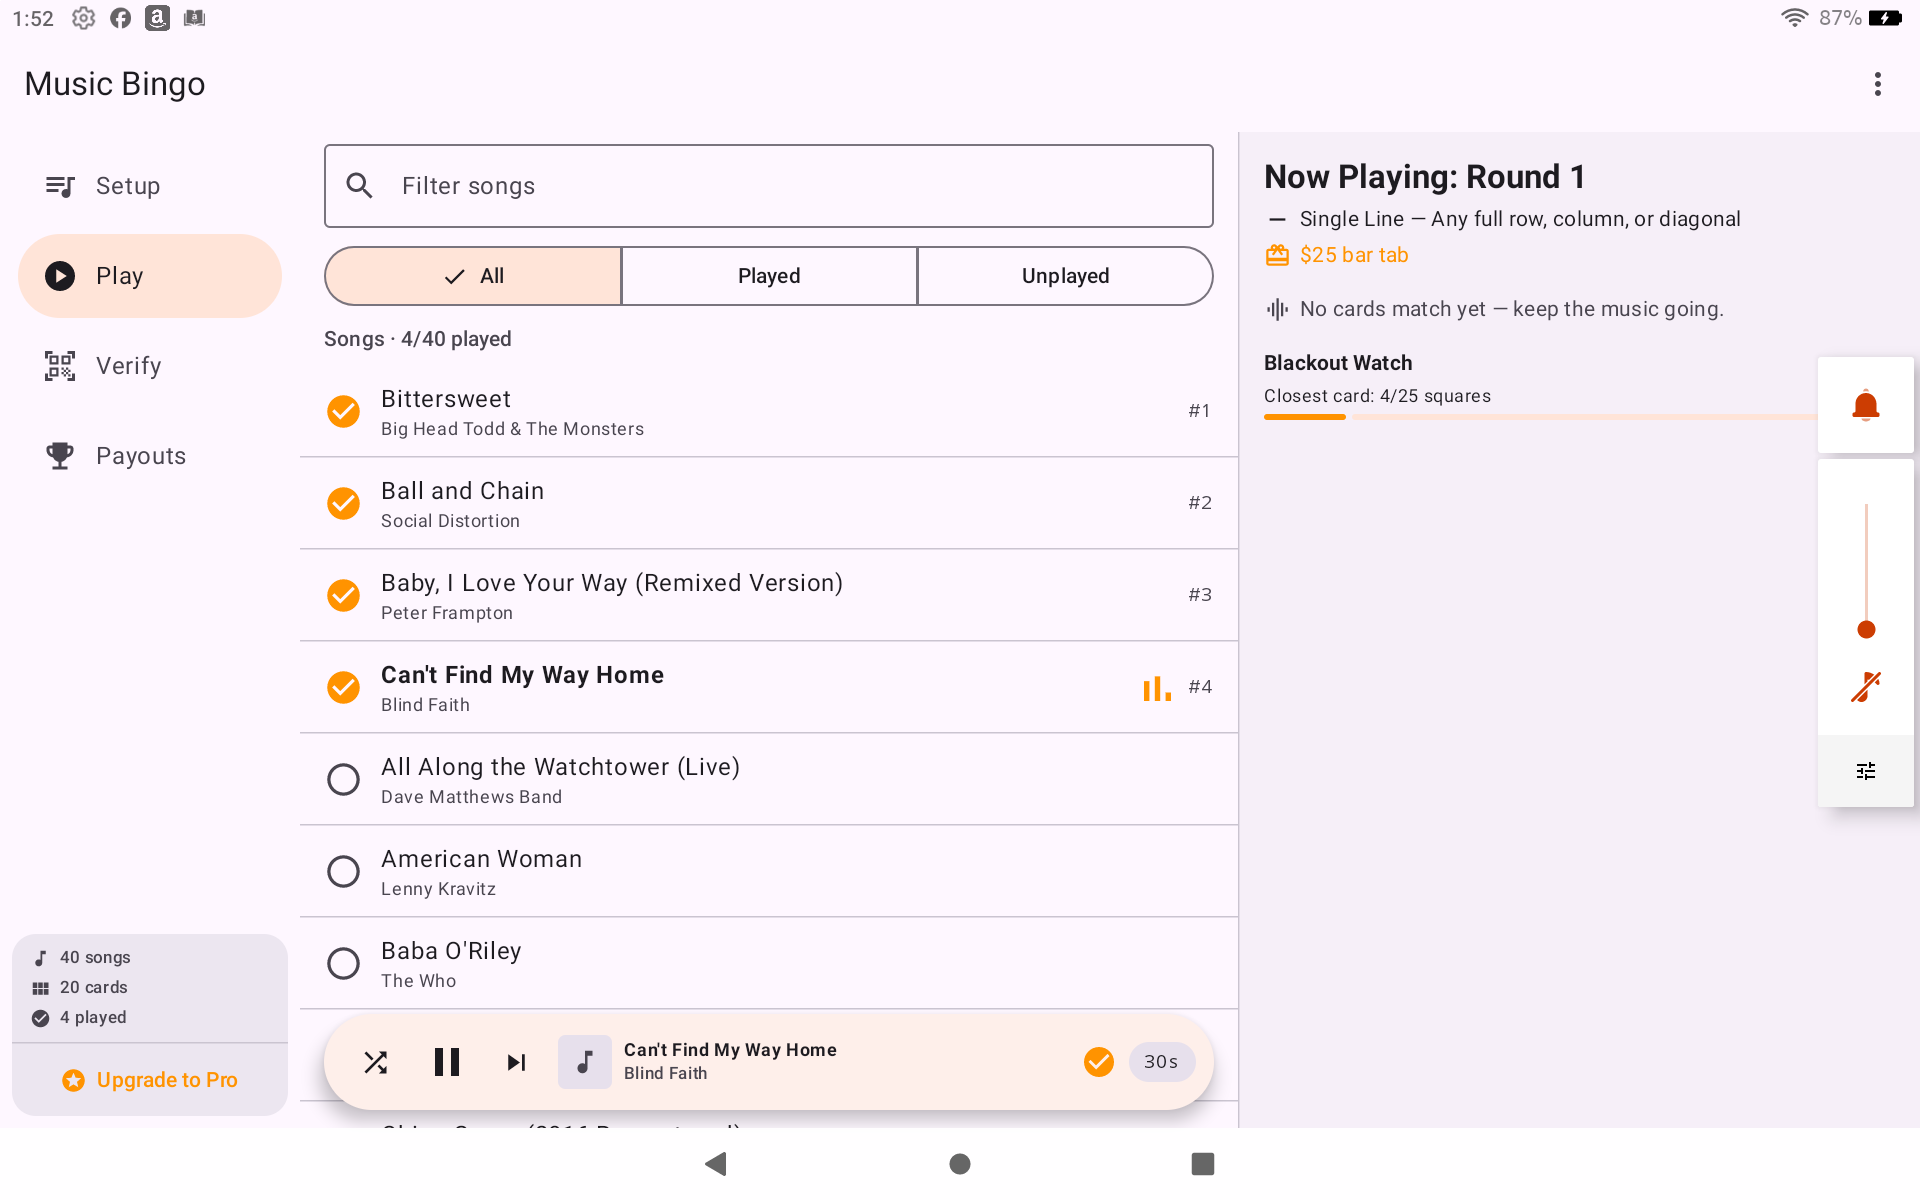Select the Baba O'Riley song title
Screen dimensions: 1920x1200
point(451,951)
